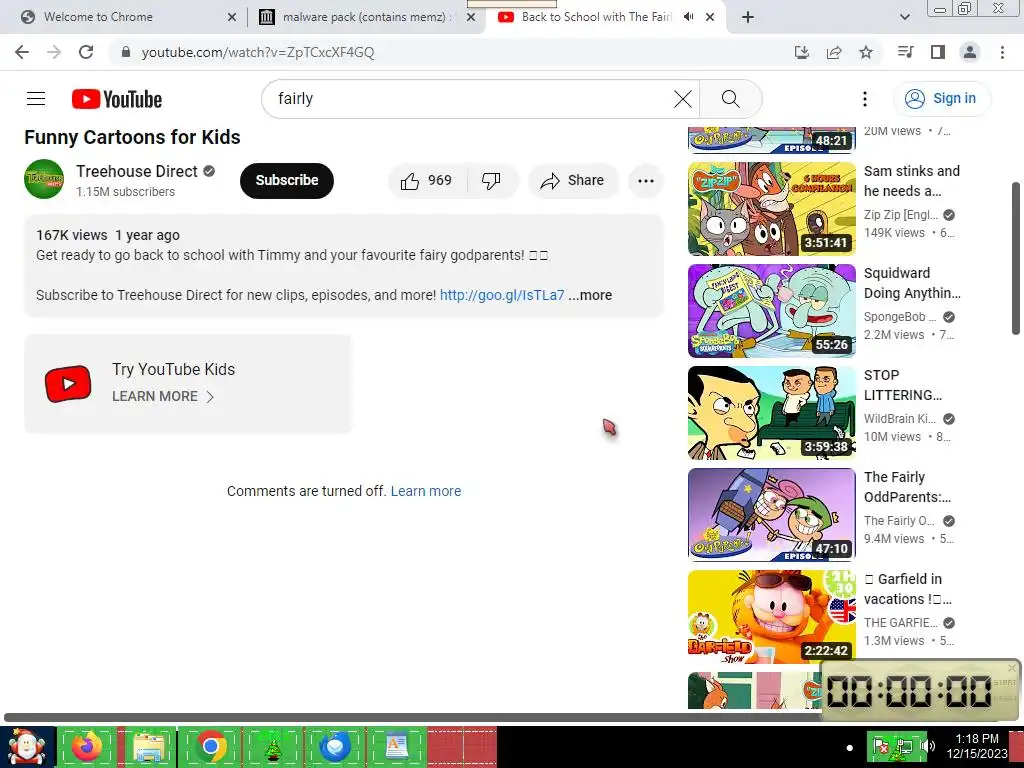Image resolution: width=1024 pixels, height=768 pixels.
Task: Click the install app icon in address bar
Action: click(x=801, y=52)
